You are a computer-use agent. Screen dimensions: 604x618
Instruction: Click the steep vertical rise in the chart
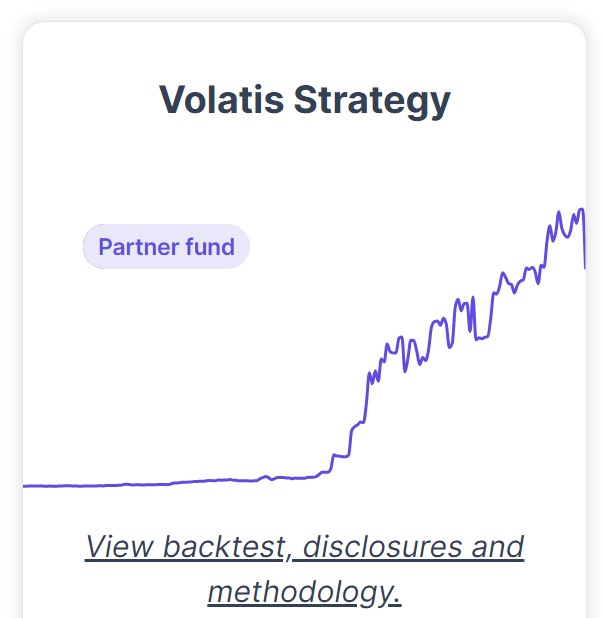(x=366, y=398)
